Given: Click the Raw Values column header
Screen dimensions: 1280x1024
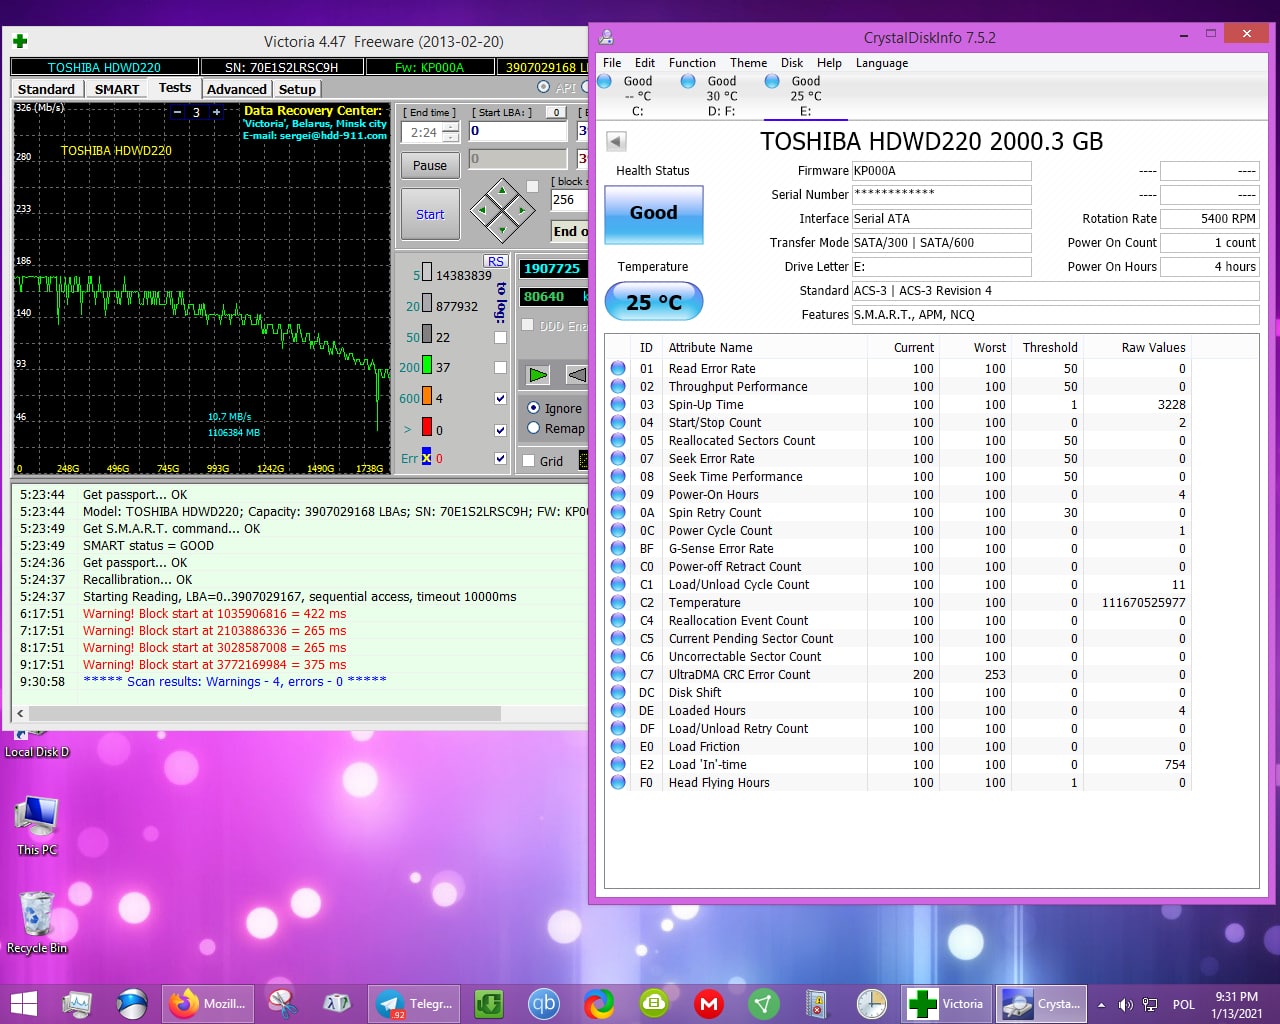Looking at the screenshot, I should pyautogui.click(x=1153, y=347).
